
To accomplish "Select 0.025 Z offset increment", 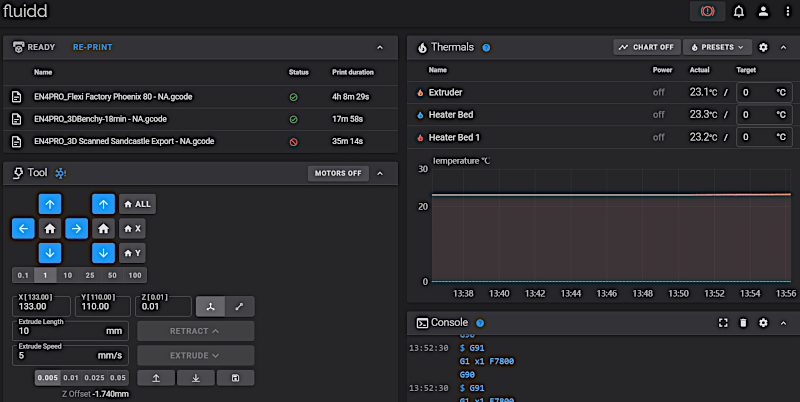I will (x=94, y=378).
